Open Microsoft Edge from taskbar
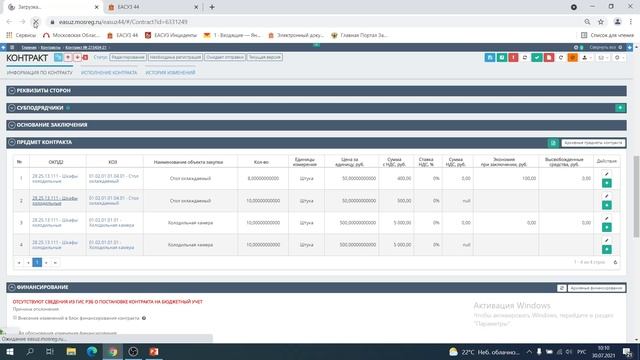The image size is (640, 360). tap(92, 351)
